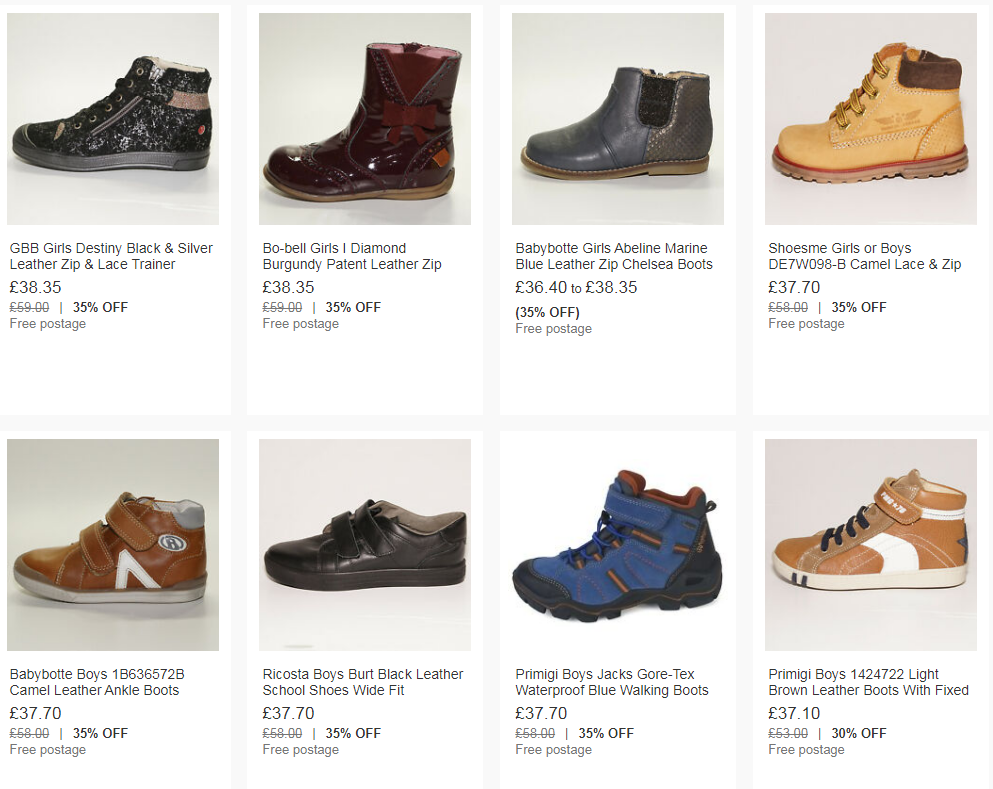Open the GBB Girls Destiny trainer image

coord(113,119)
